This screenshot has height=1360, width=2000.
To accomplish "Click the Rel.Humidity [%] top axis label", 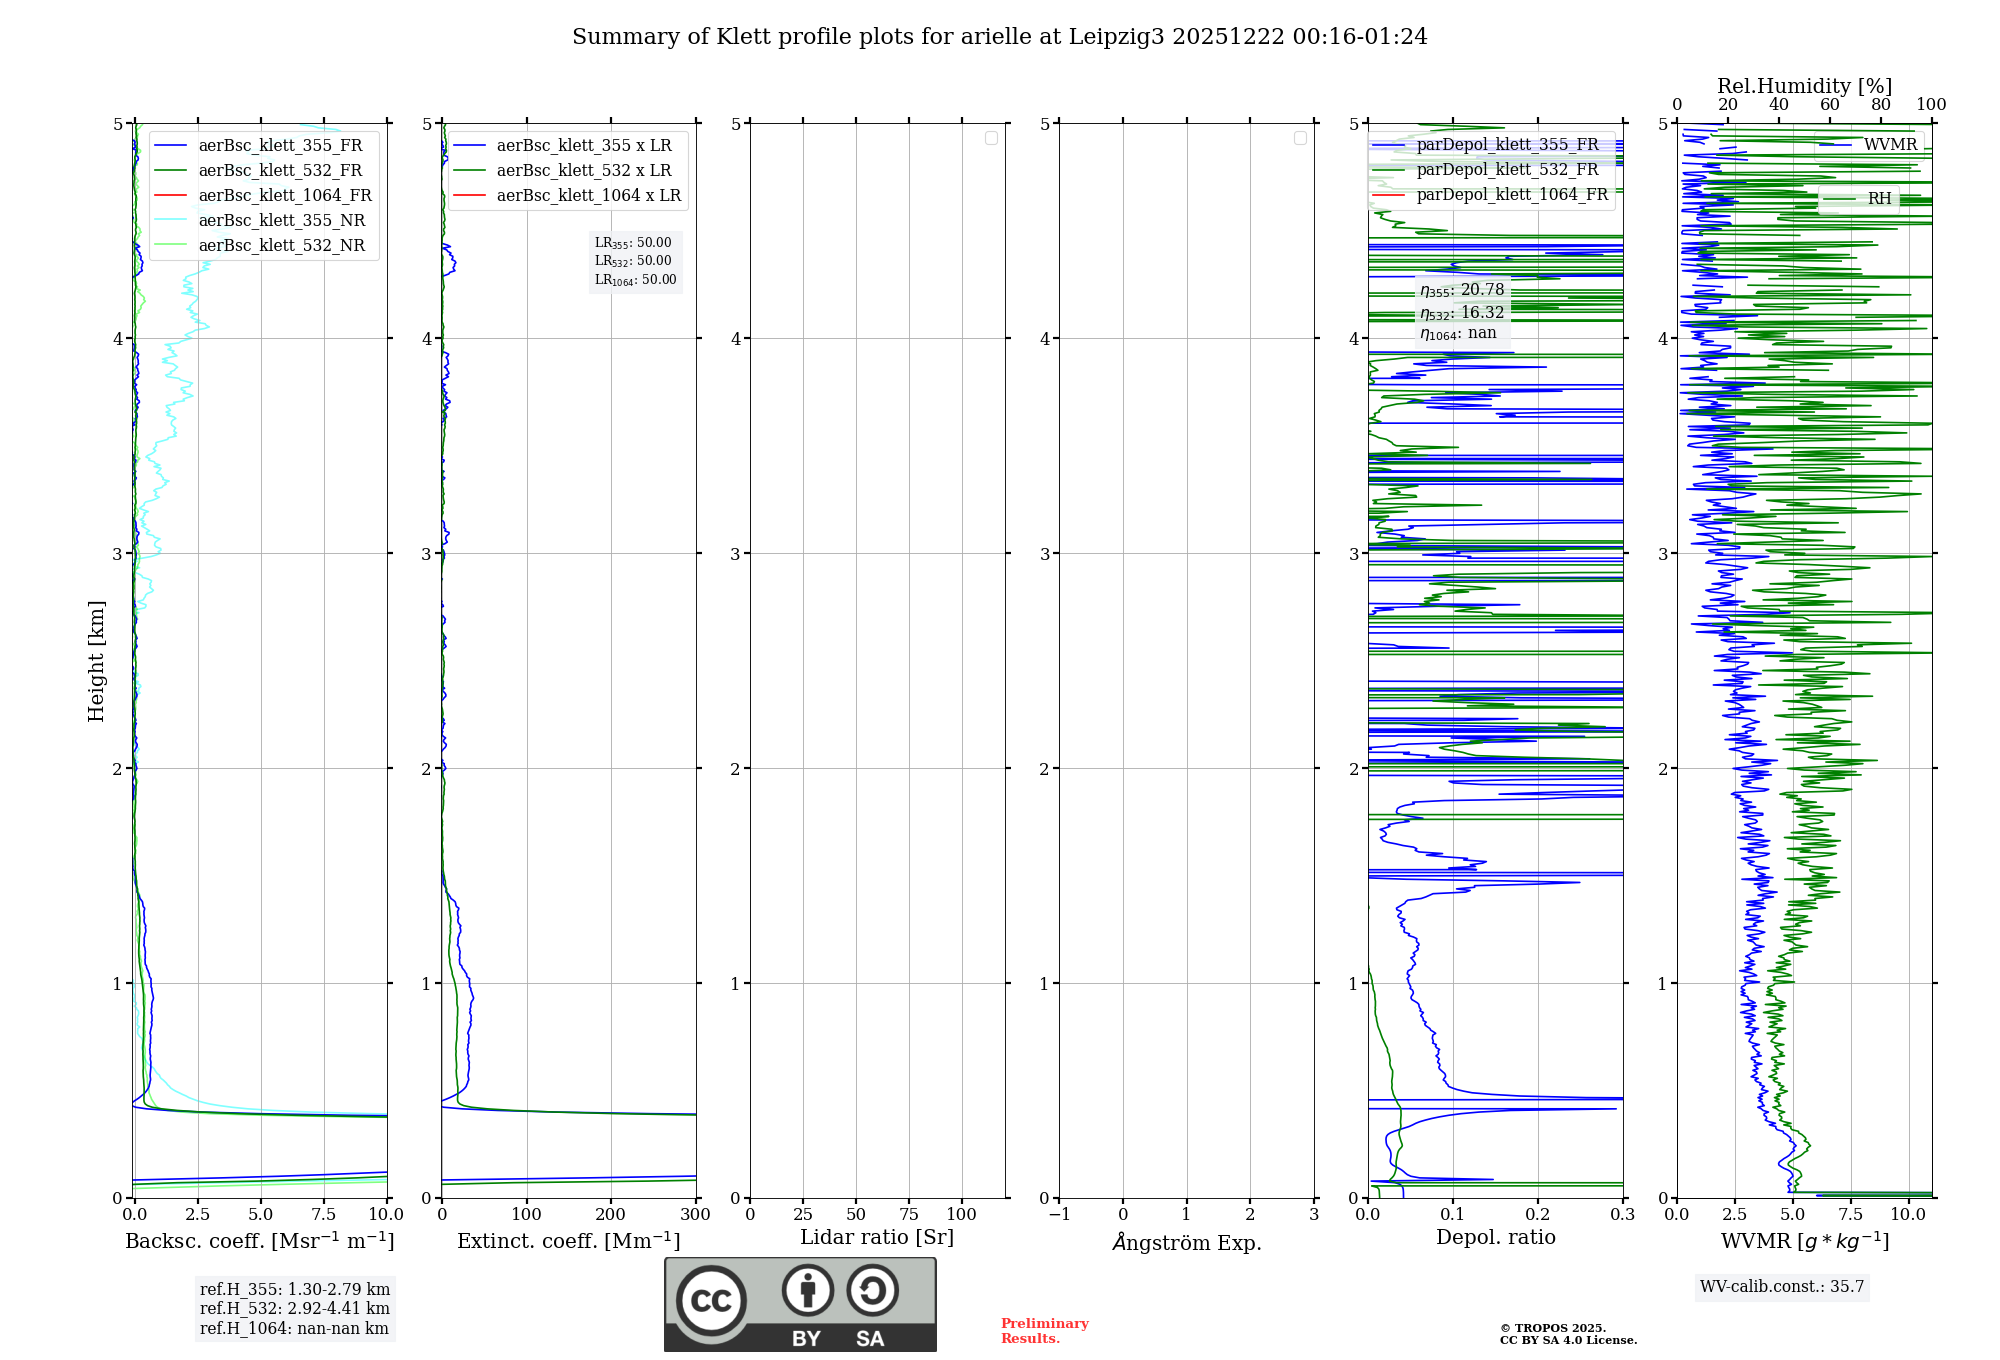I will 1804,86.
